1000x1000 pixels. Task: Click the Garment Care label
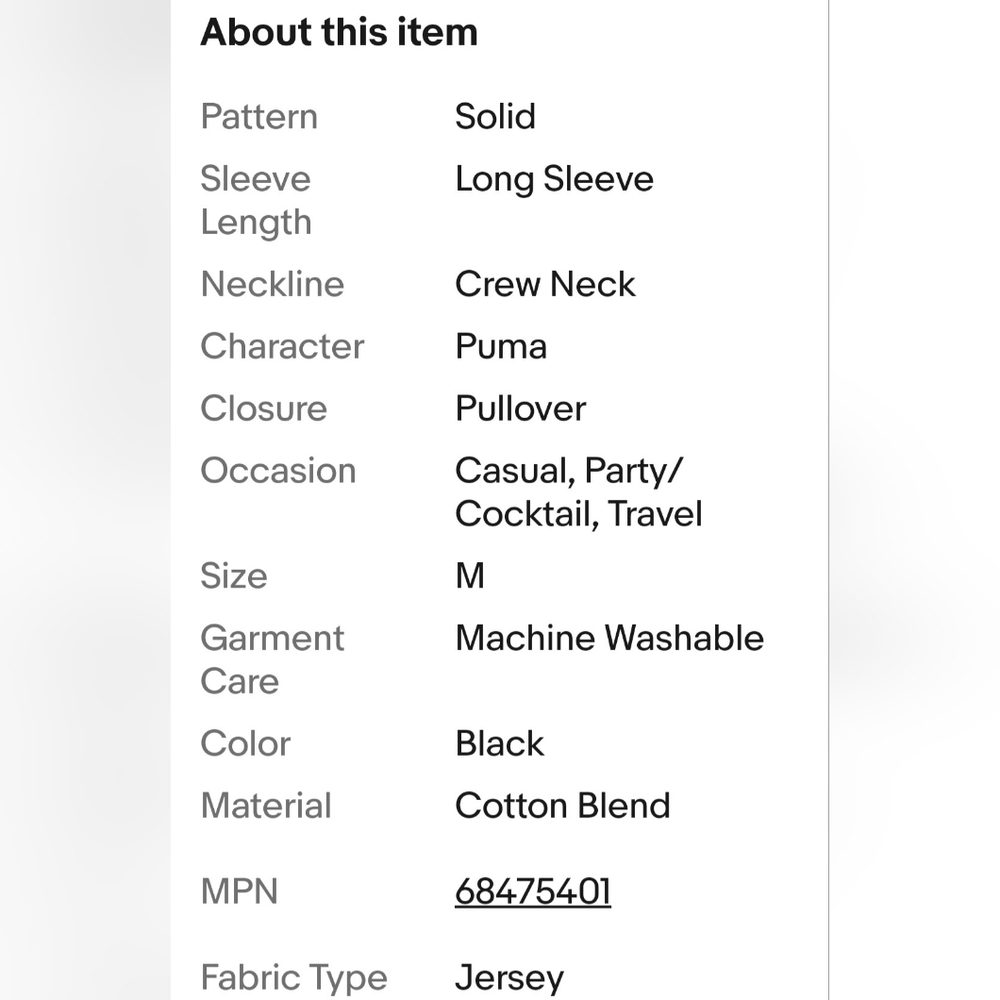(272, 659)
